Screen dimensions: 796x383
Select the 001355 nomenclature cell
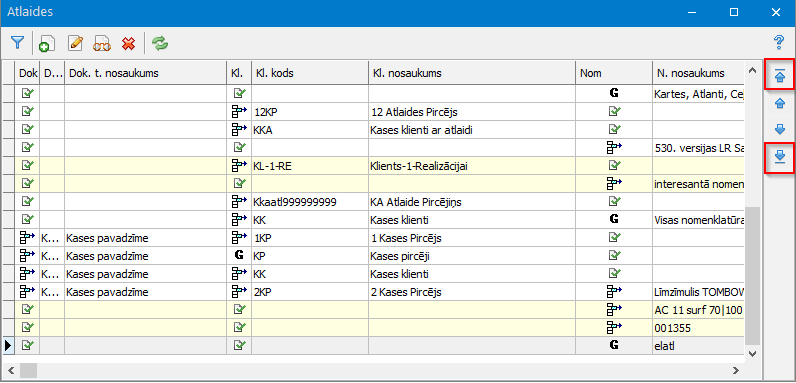click(698, 328)
